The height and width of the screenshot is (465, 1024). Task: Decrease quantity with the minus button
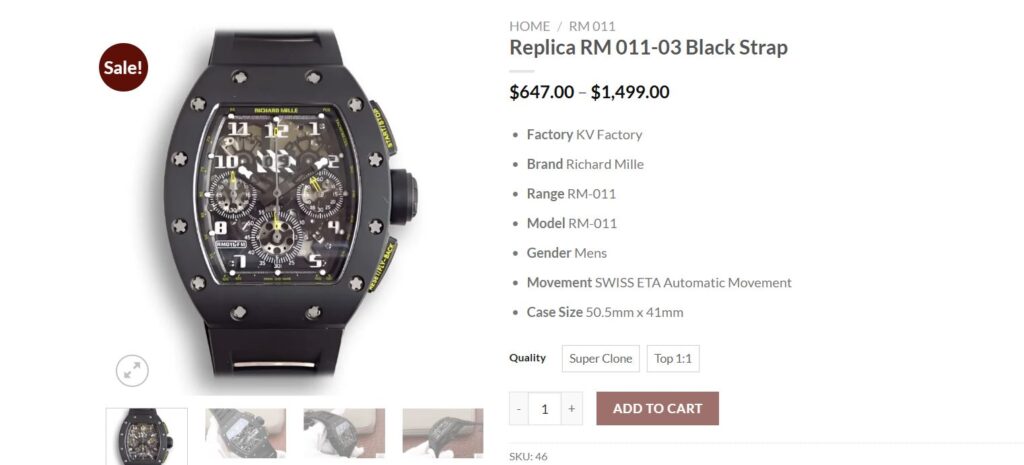tap(519, 409)
